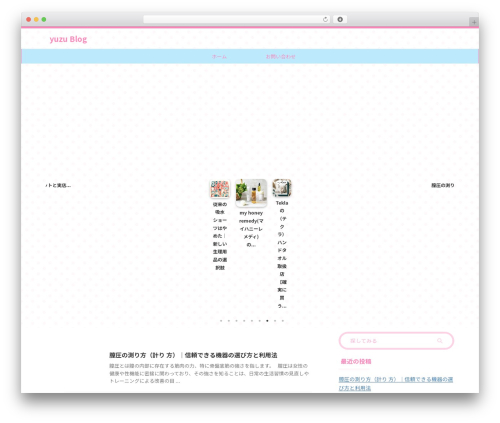Select the second carousel pagination dot

point(229,321)
